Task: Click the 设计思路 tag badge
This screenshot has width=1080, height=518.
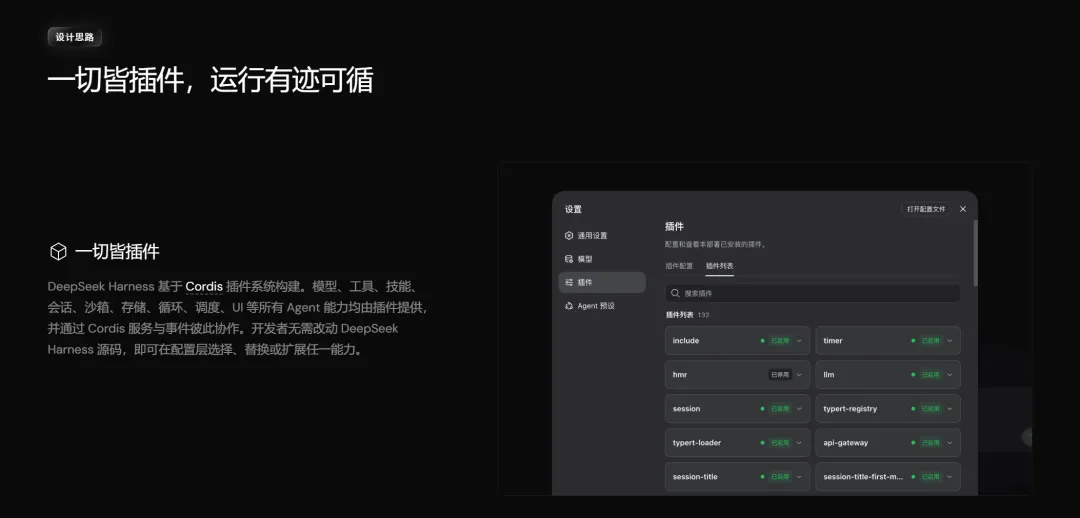Action: coord(74,37)
